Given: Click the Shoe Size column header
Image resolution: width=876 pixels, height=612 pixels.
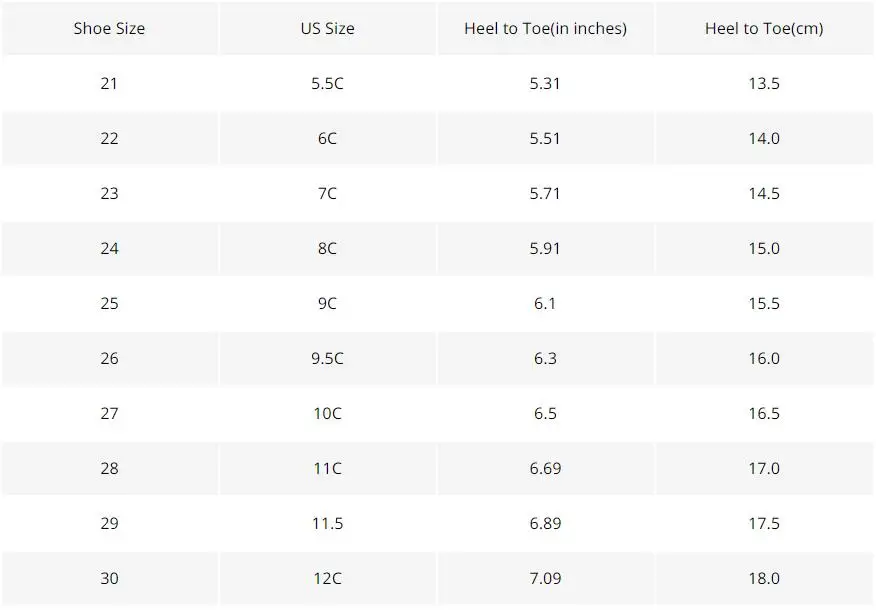Looking at the screenshot, I should click(x=110, y=29).
